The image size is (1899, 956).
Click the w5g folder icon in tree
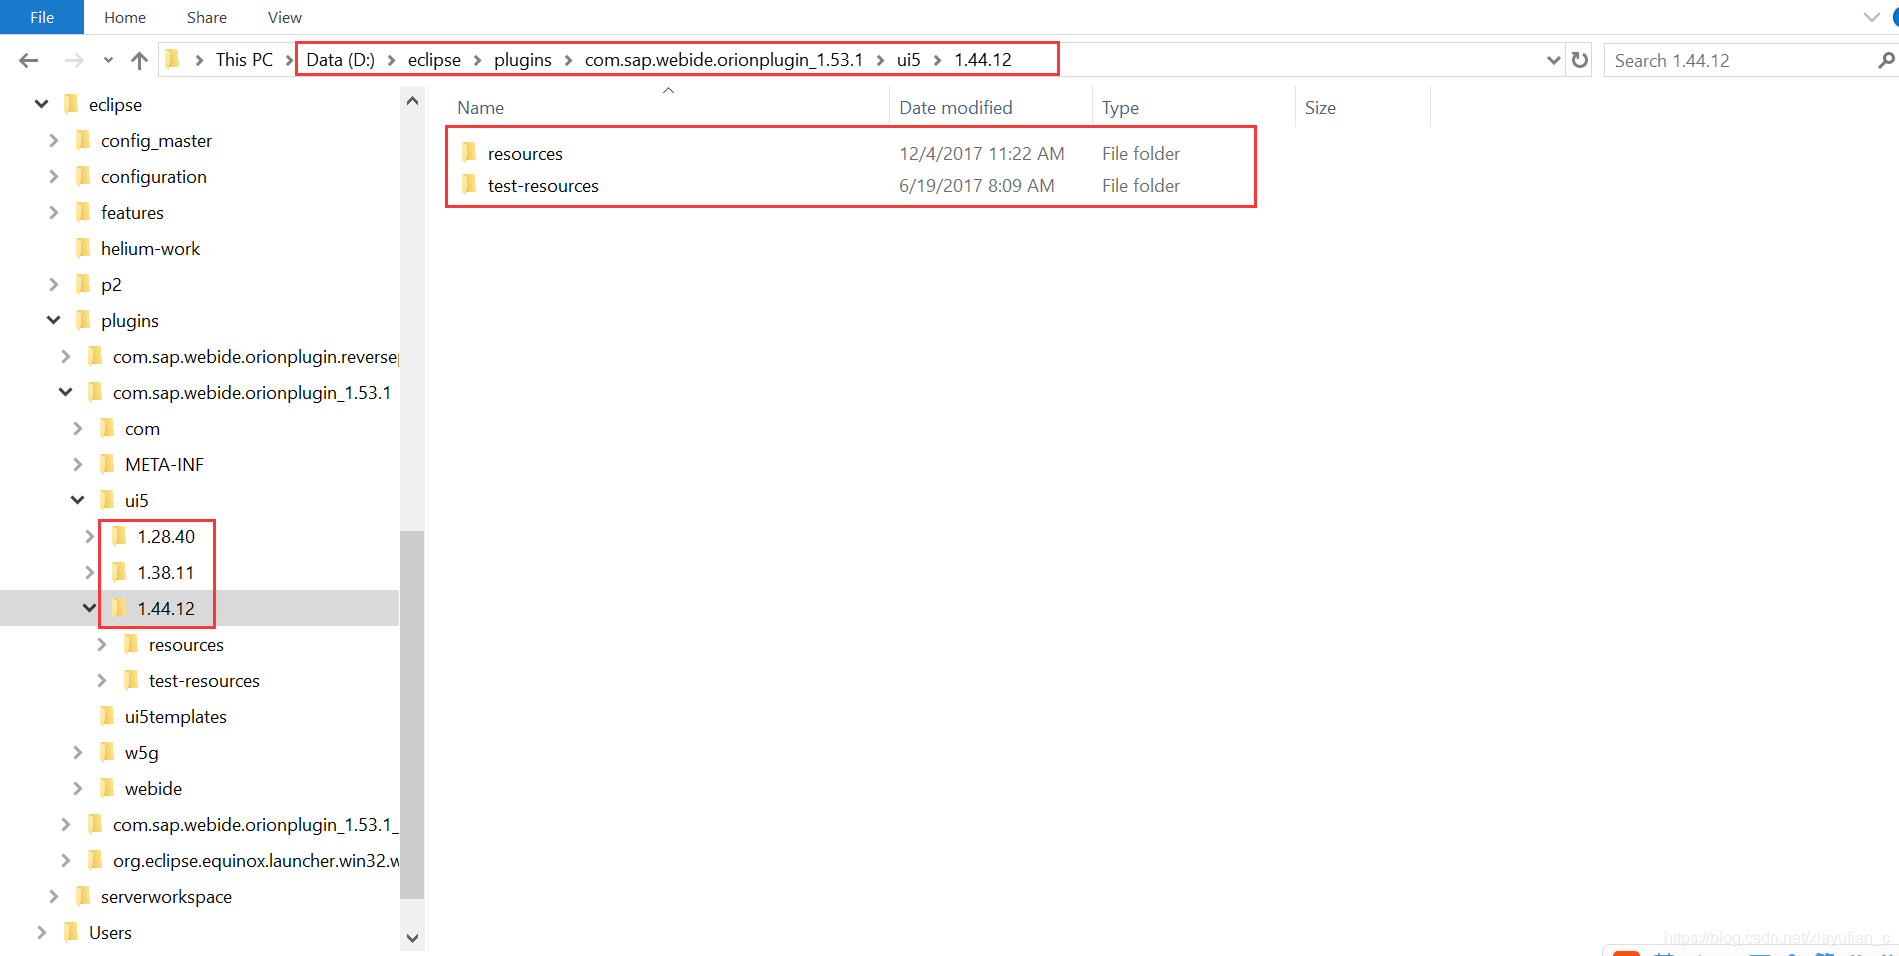pos(107,751)
